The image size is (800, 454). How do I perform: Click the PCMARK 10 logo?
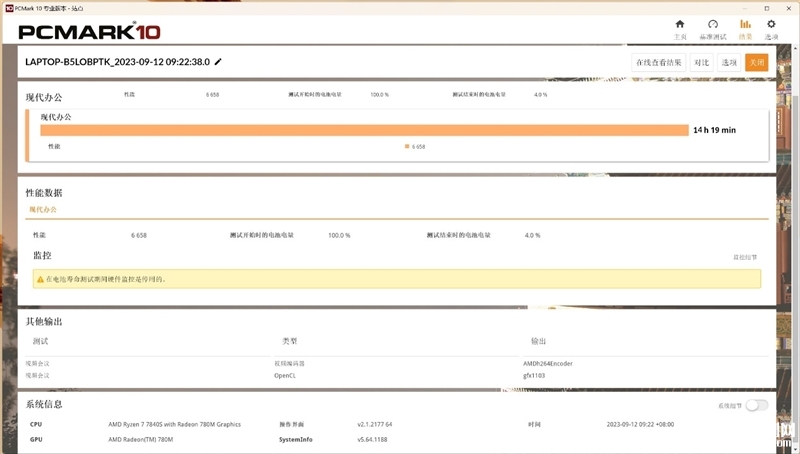[x=89, y=32]
